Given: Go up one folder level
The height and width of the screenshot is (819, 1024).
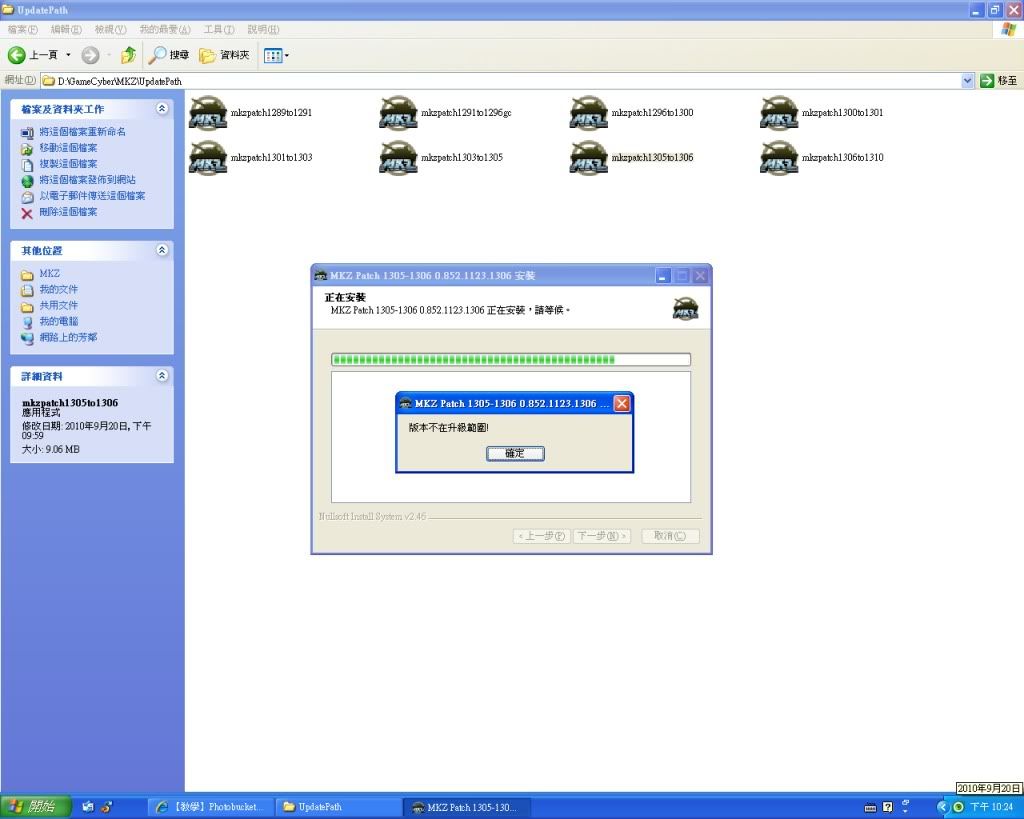Looking at the screenshot, I should coord(128,56).
